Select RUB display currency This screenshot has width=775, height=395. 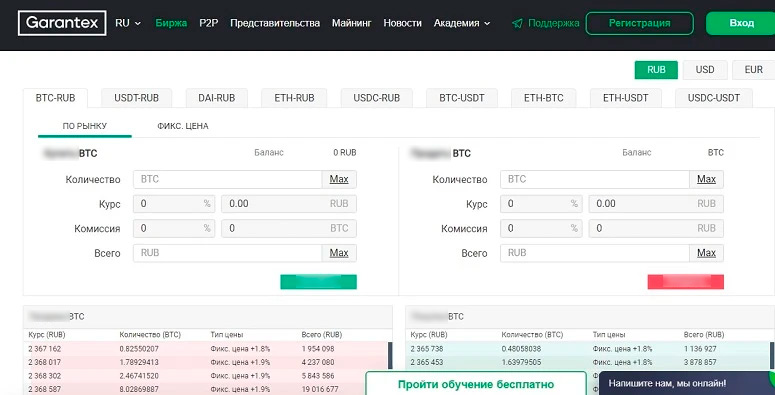click(656, 70)
